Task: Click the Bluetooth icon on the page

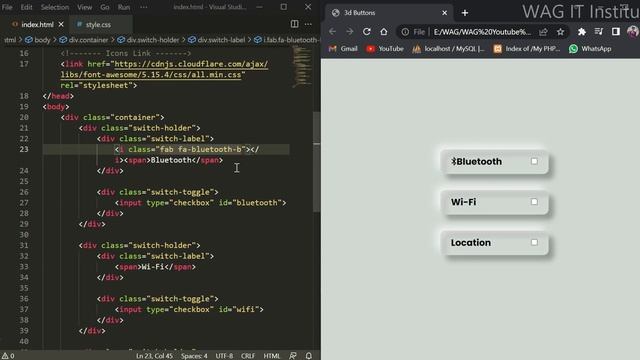Action: pyautogui.click(x=453, y=161)
